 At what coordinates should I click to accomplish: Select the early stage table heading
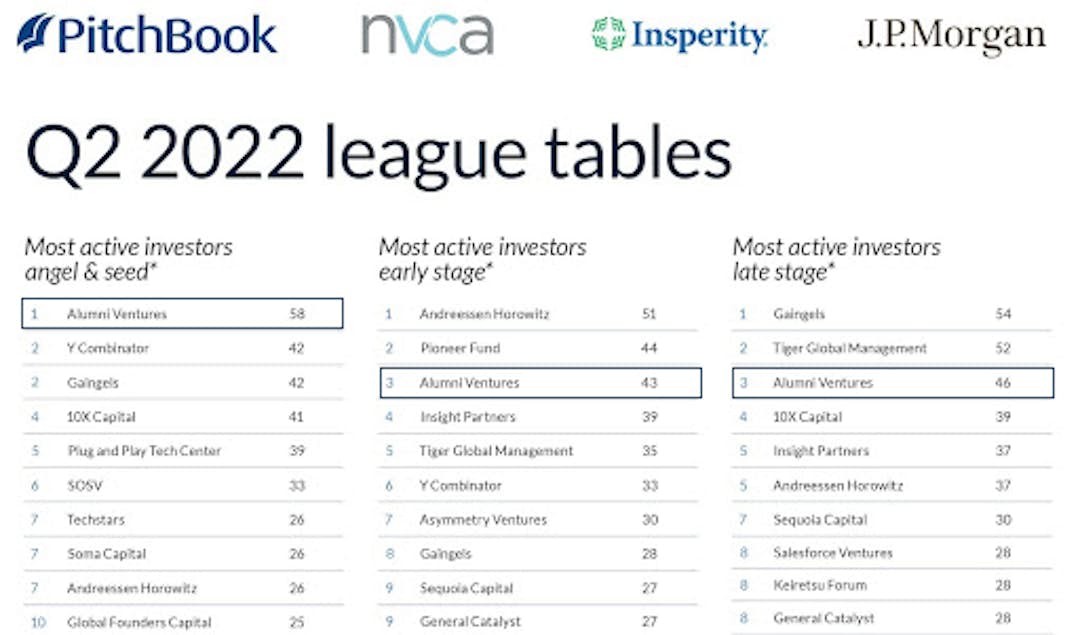482,258
